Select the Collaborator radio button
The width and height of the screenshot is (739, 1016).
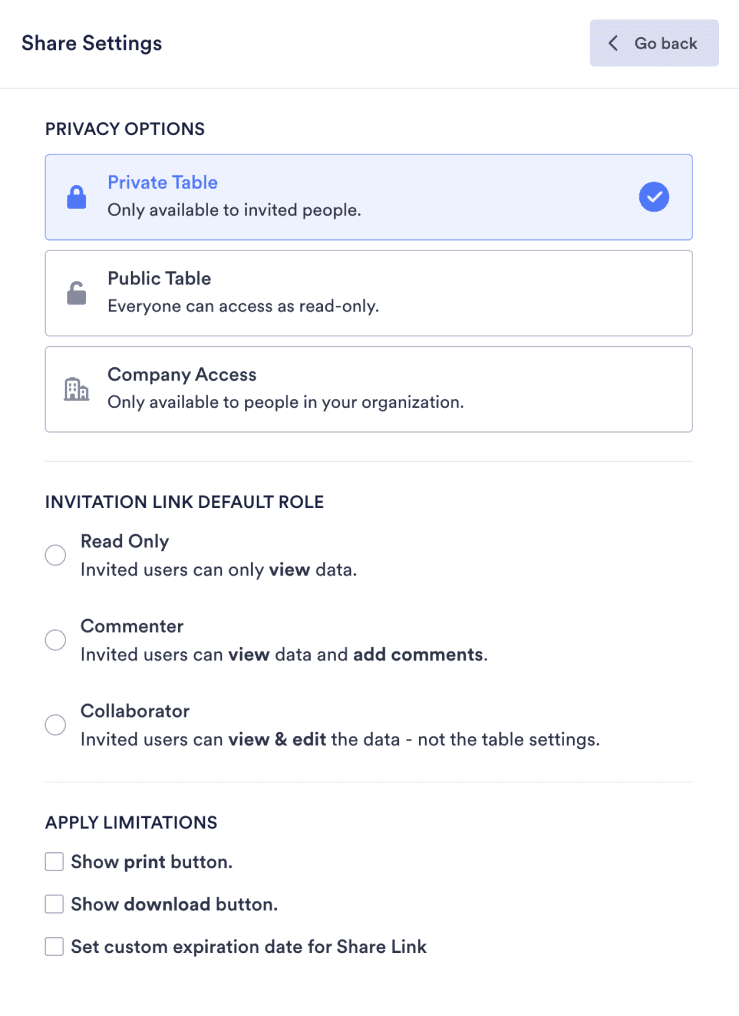[55, 725]
